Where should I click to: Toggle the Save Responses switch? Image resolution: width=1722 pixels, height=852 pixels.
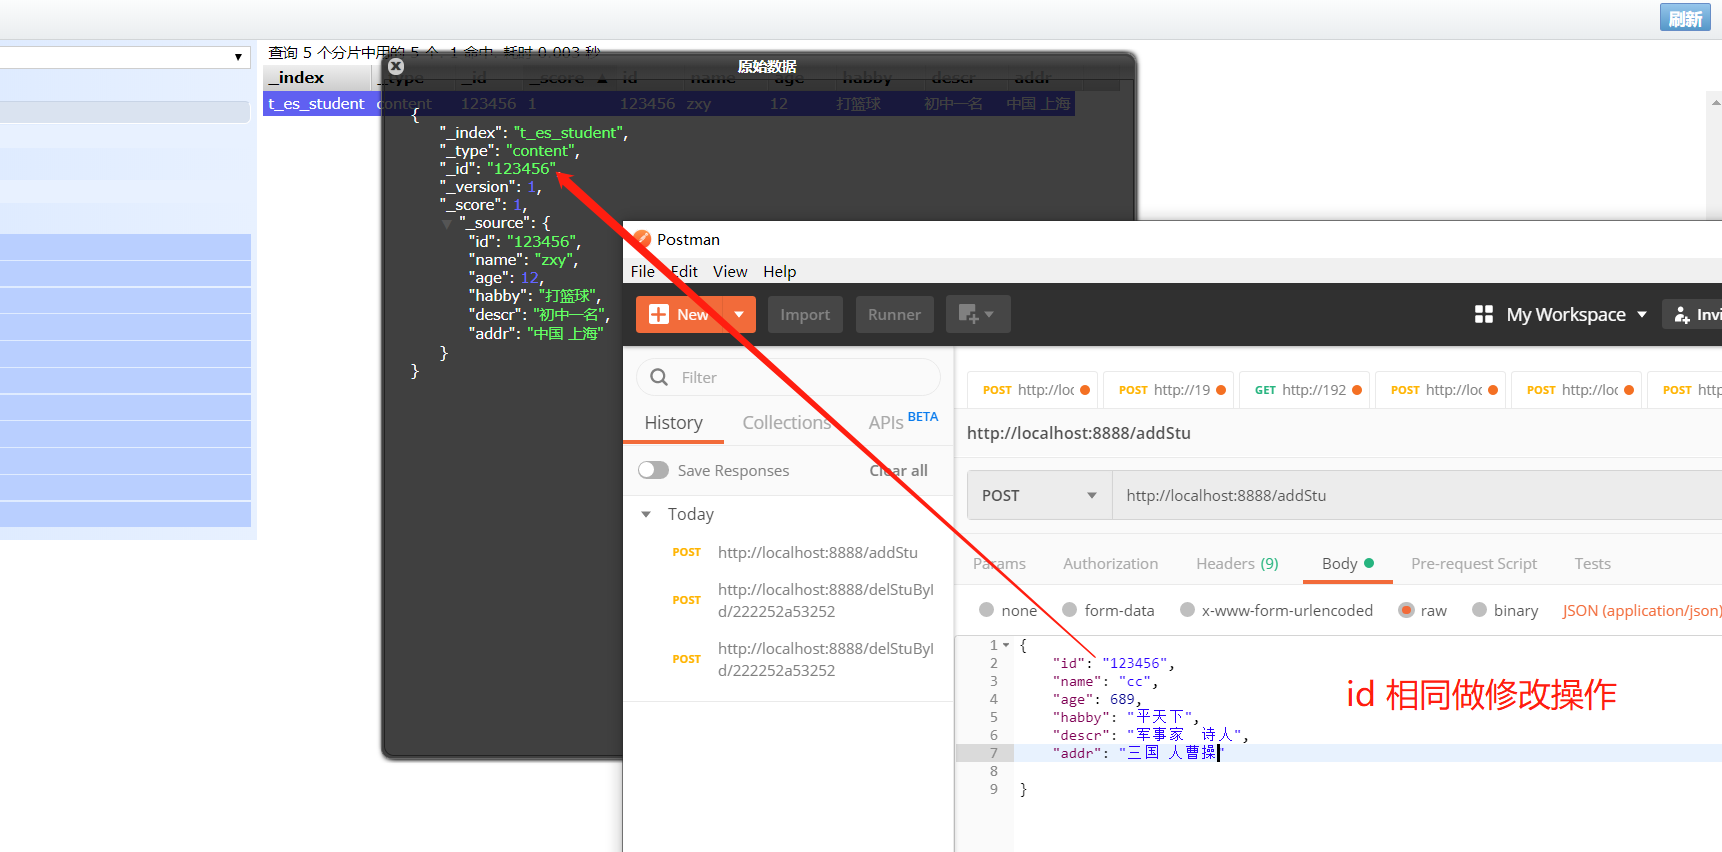point(653,470)
